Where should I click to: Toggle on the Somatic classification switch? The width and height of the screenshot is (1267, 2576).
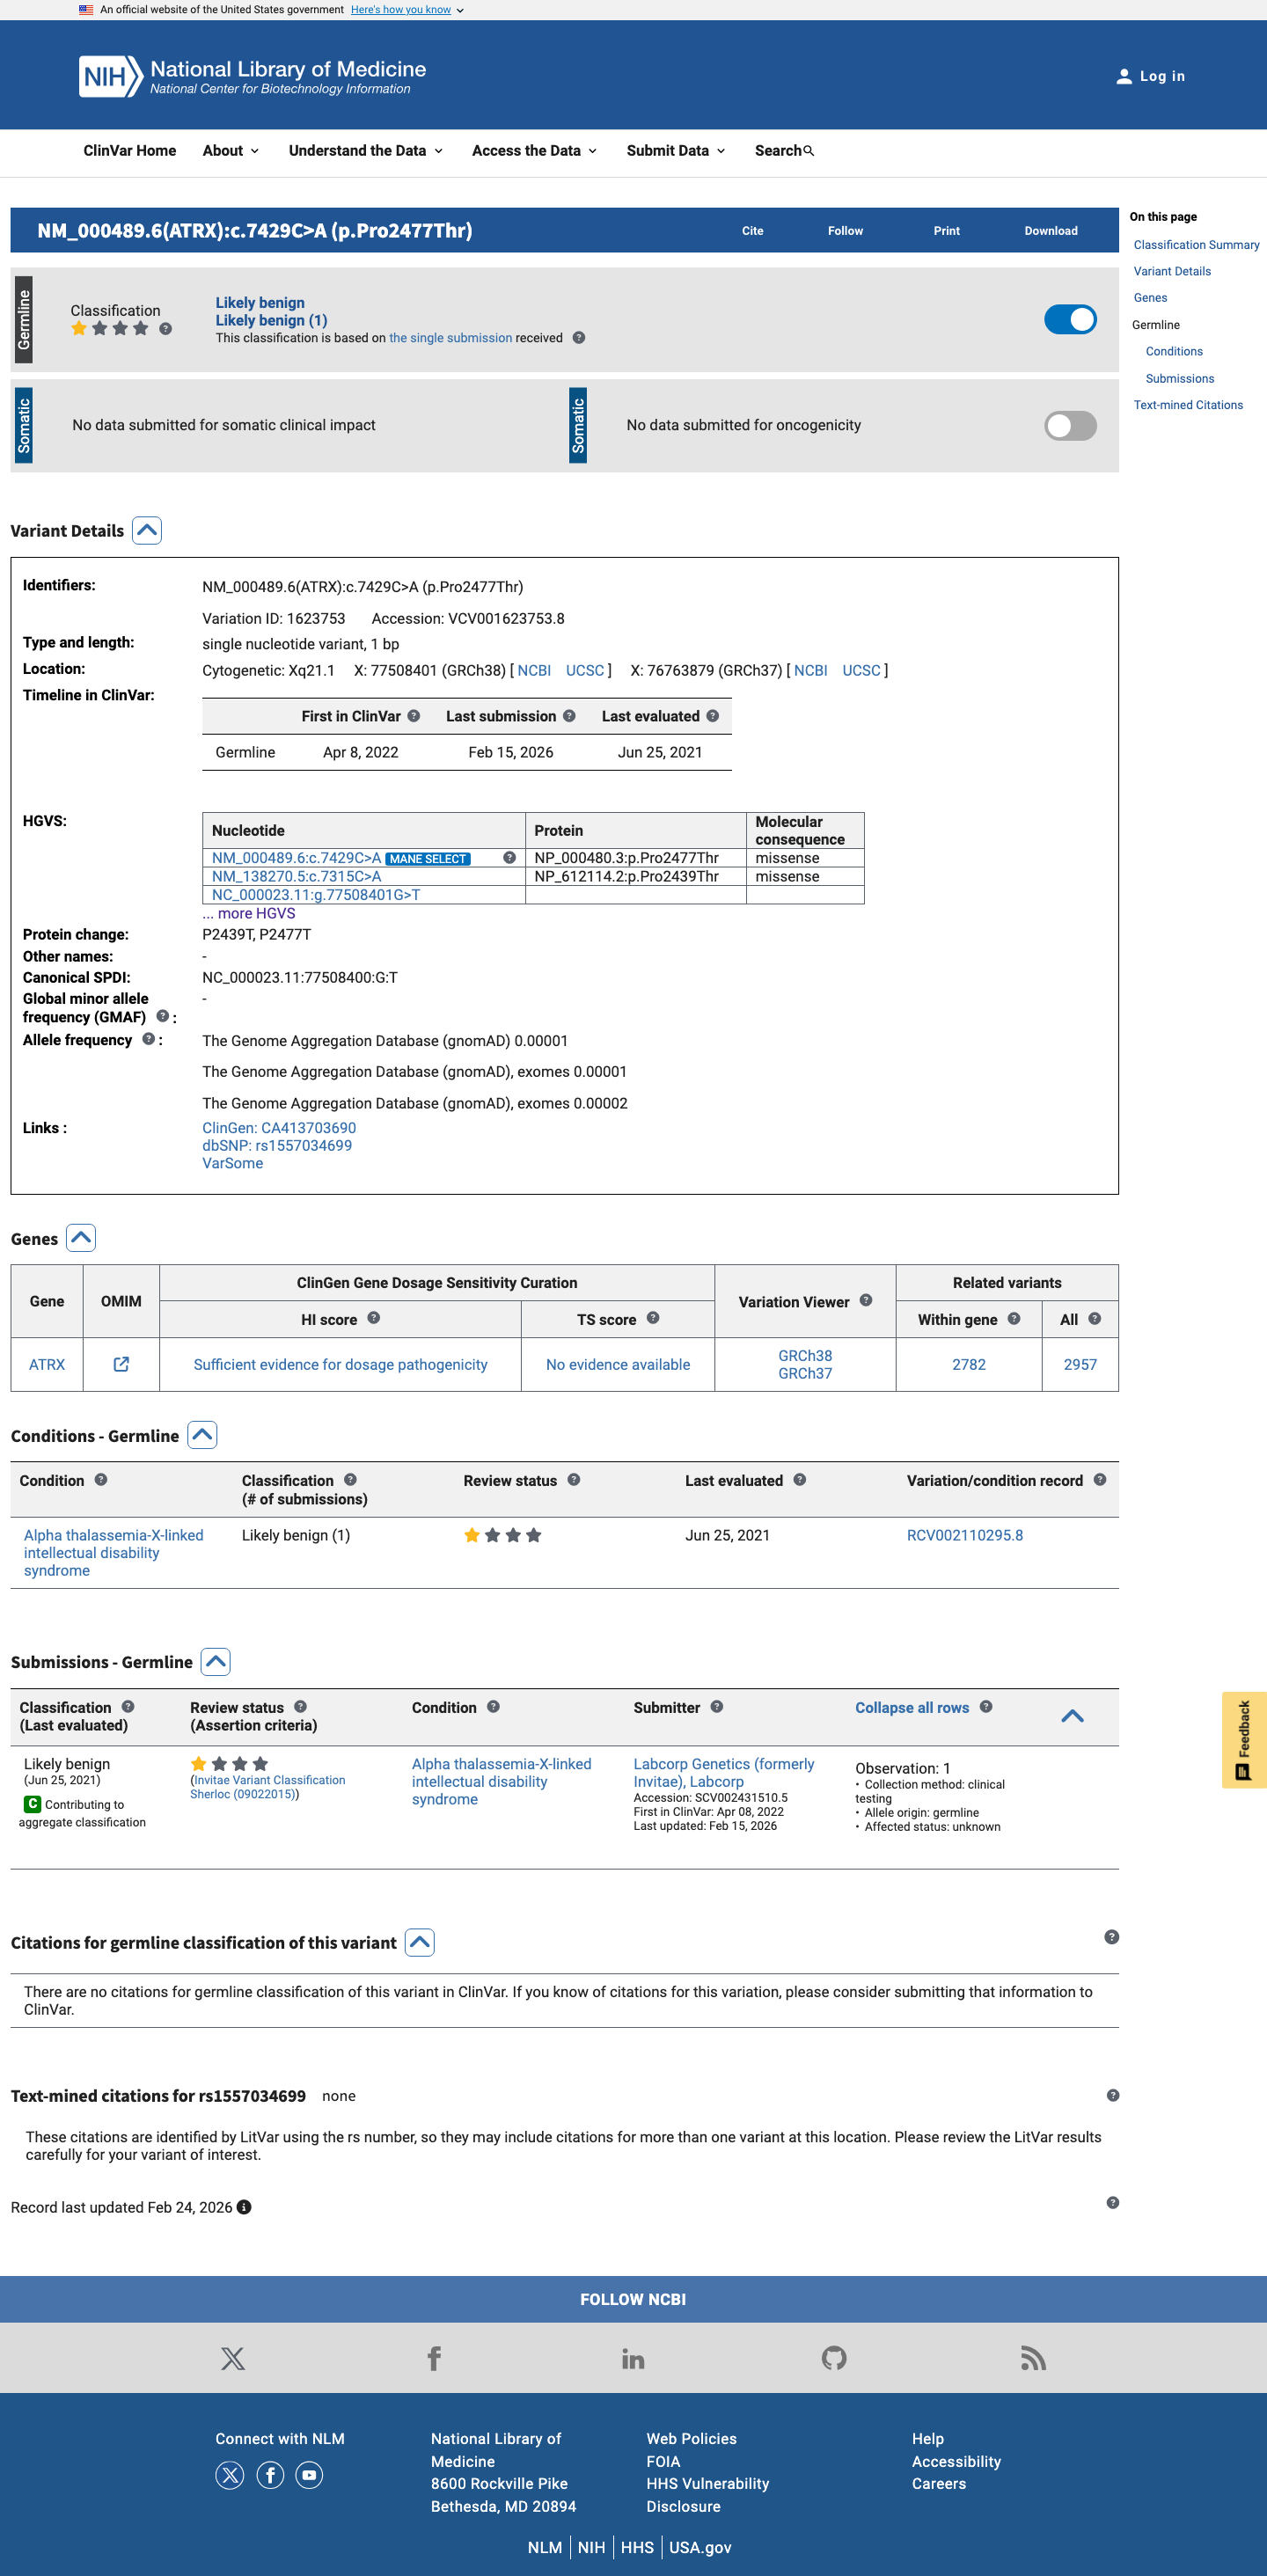point(1070,425)
